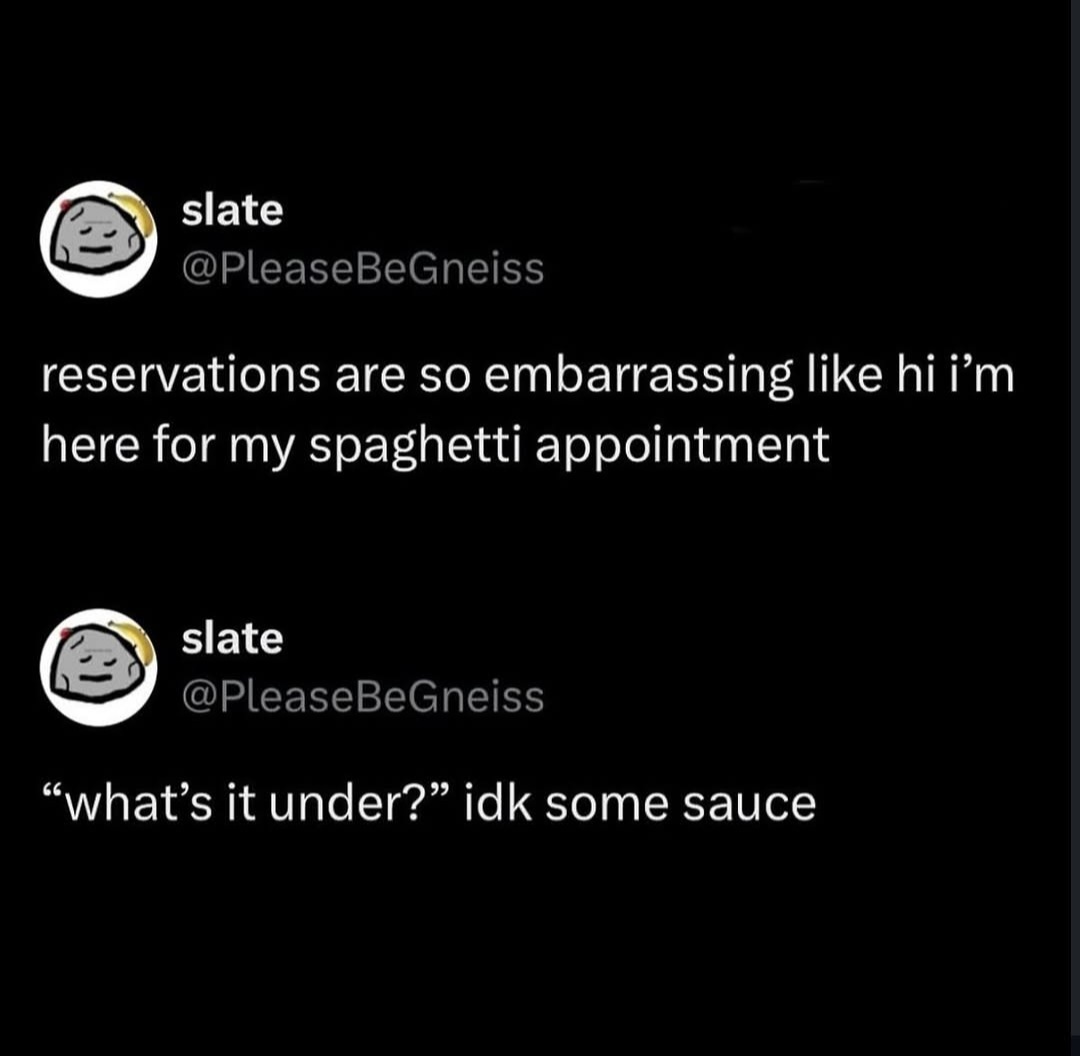
Task: Select the word "idk" in the reply tweet
Action: pyautogui.click(x=499, y=803)
